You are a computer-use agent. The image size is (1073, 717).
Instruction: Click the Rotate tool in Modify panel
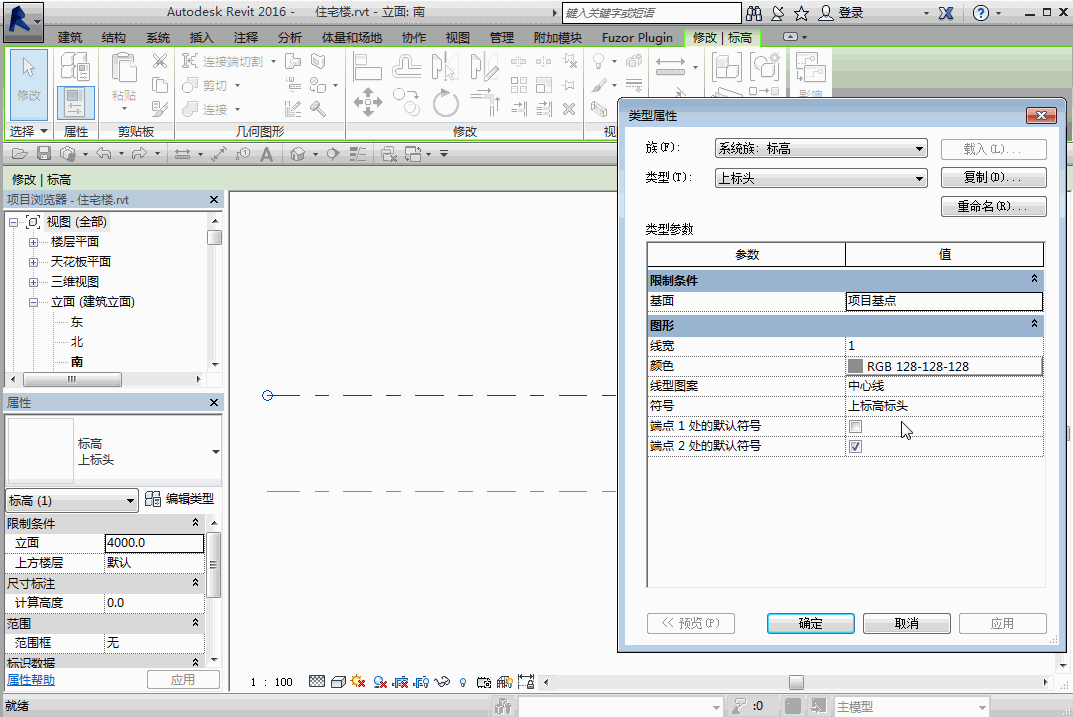point(444,102)
